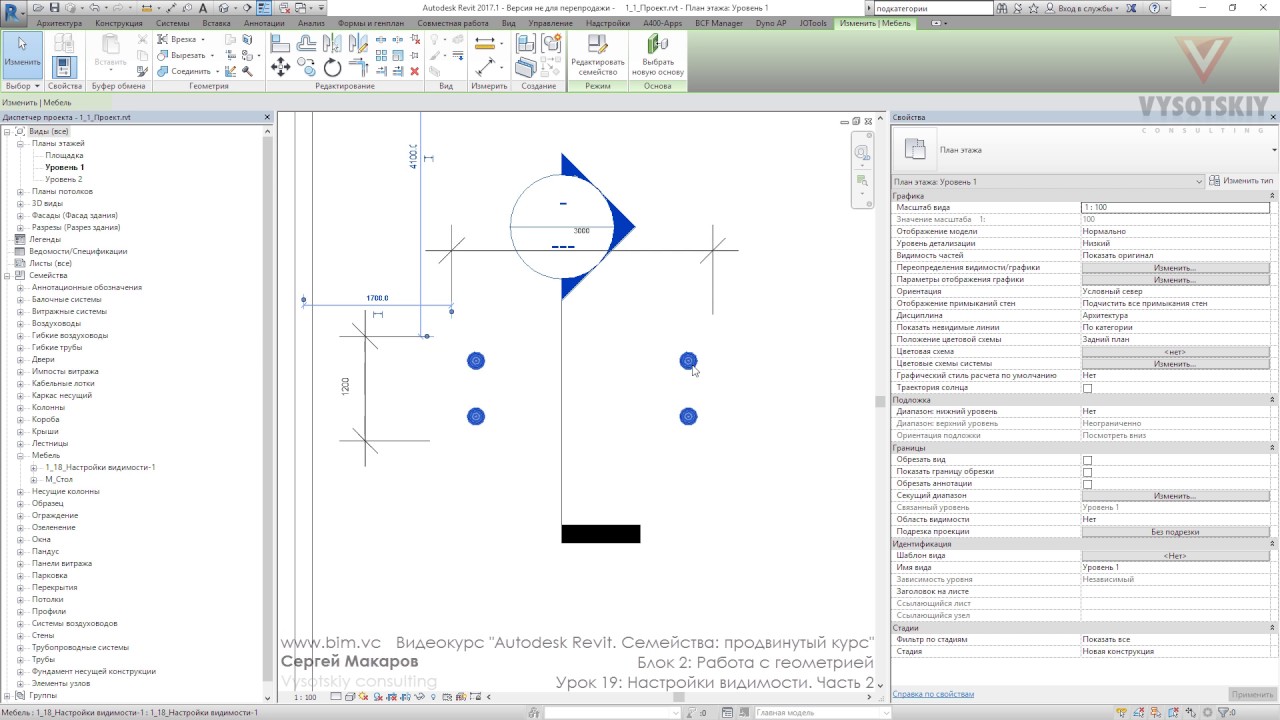Click Редактировать семейство ribbon button
This screenshot has height=720, width=1280.
[598, 55]
